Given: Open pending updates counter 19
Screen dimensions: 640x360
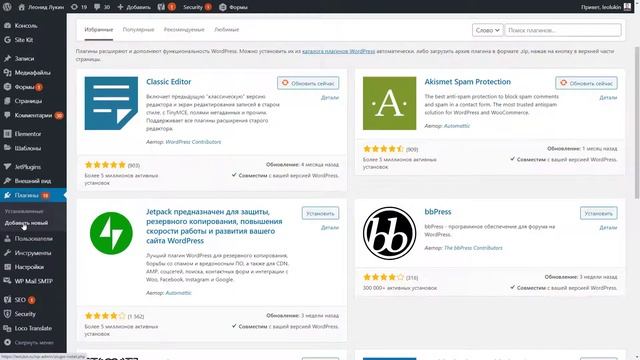Looking at the screenshot, I should coord(79,7).
